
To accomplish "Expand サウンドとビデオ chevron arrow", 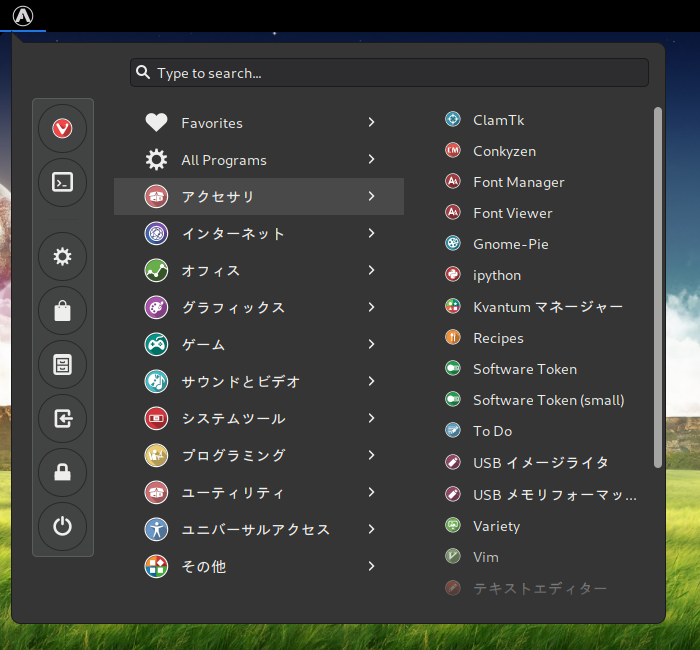I will coord(371,381).
